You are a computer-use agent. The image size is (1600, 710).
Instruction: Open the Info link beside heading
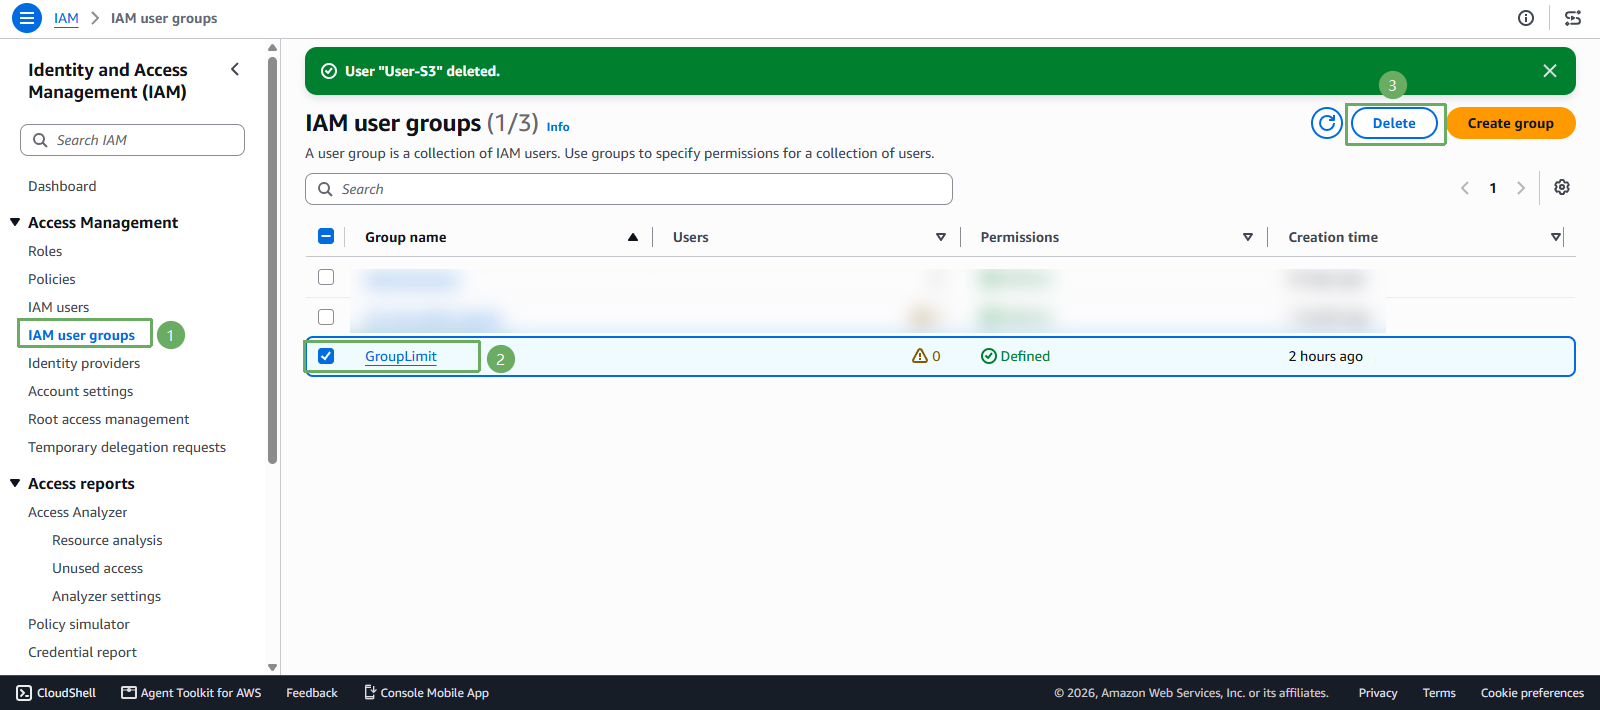pos(558,127)
